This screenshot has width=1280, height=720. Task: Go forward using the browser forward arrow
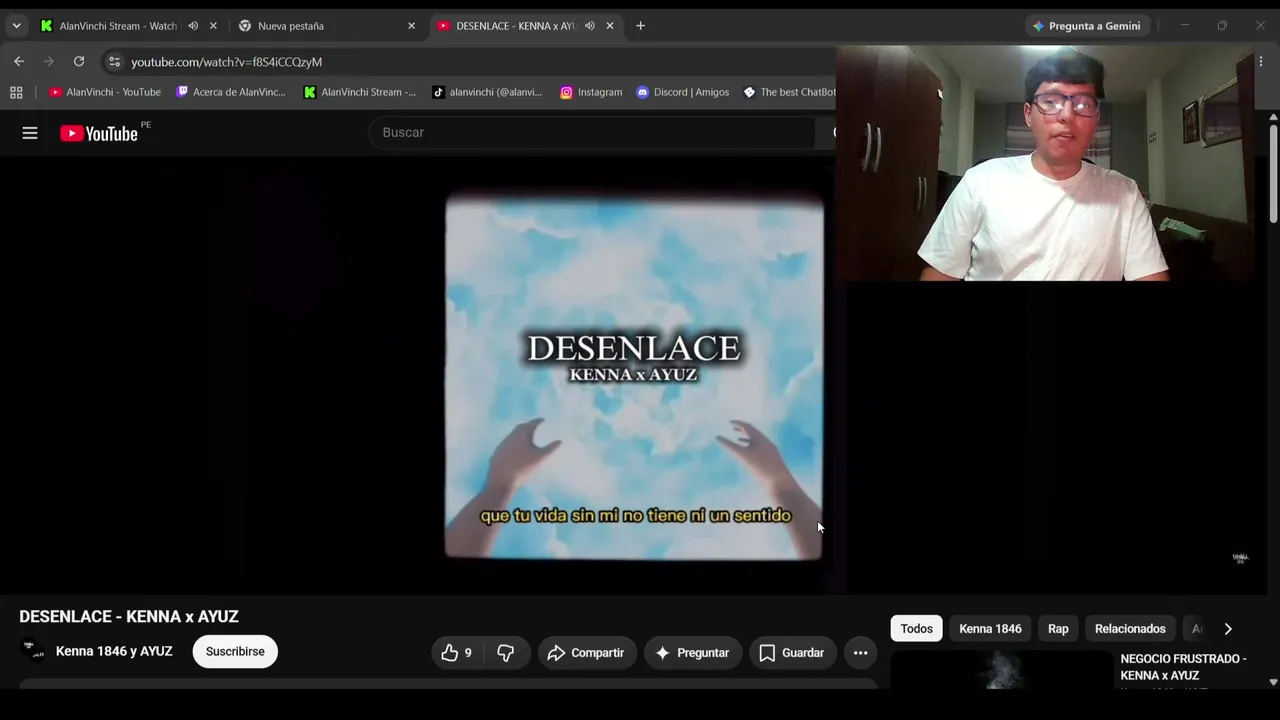(x=49, y=62)
